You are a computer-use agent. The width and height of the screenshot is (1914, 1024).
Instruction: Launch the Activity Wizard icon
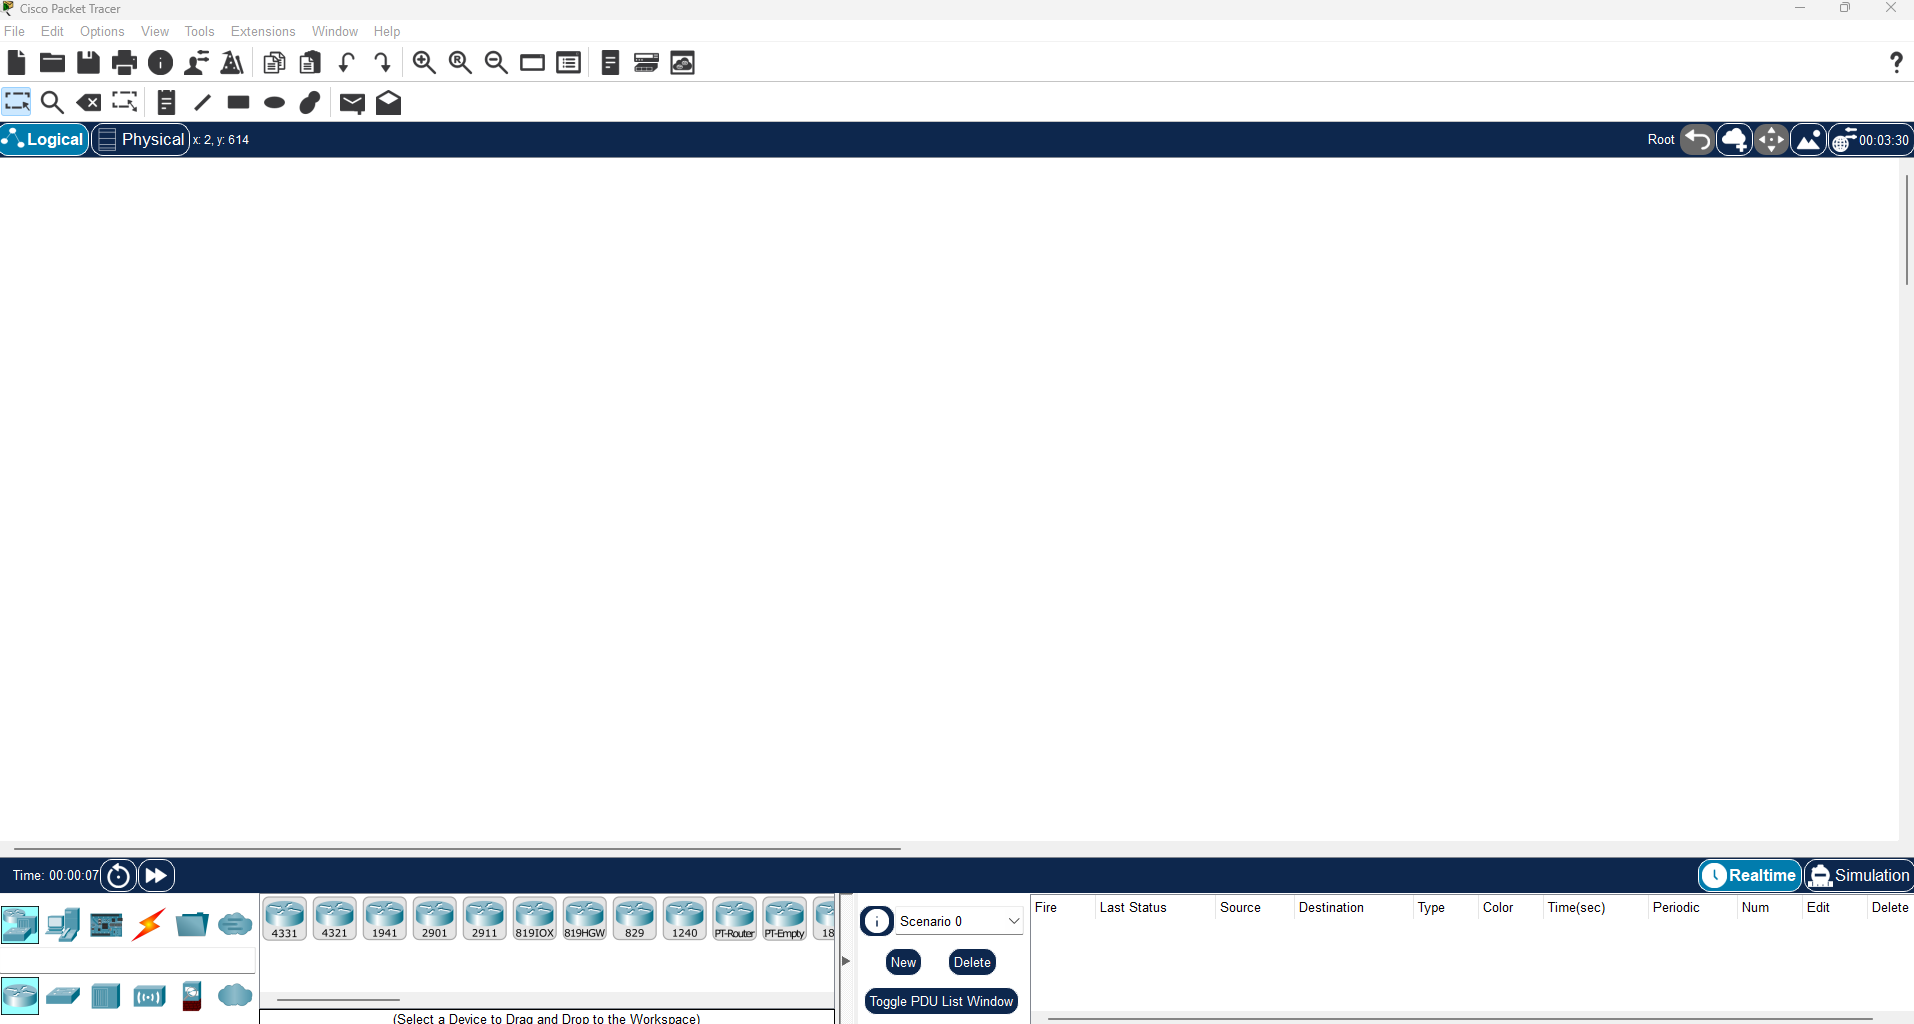232,63
